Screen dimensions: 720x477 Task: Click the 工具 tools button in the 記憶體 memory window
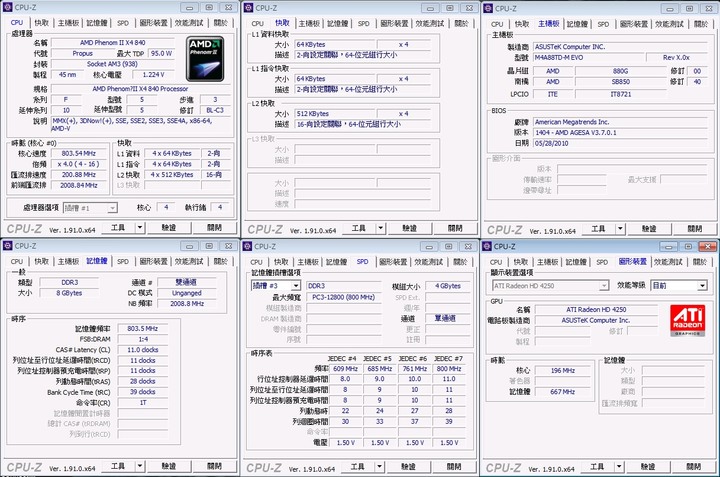pyautogui.click(x=118, y=466)
